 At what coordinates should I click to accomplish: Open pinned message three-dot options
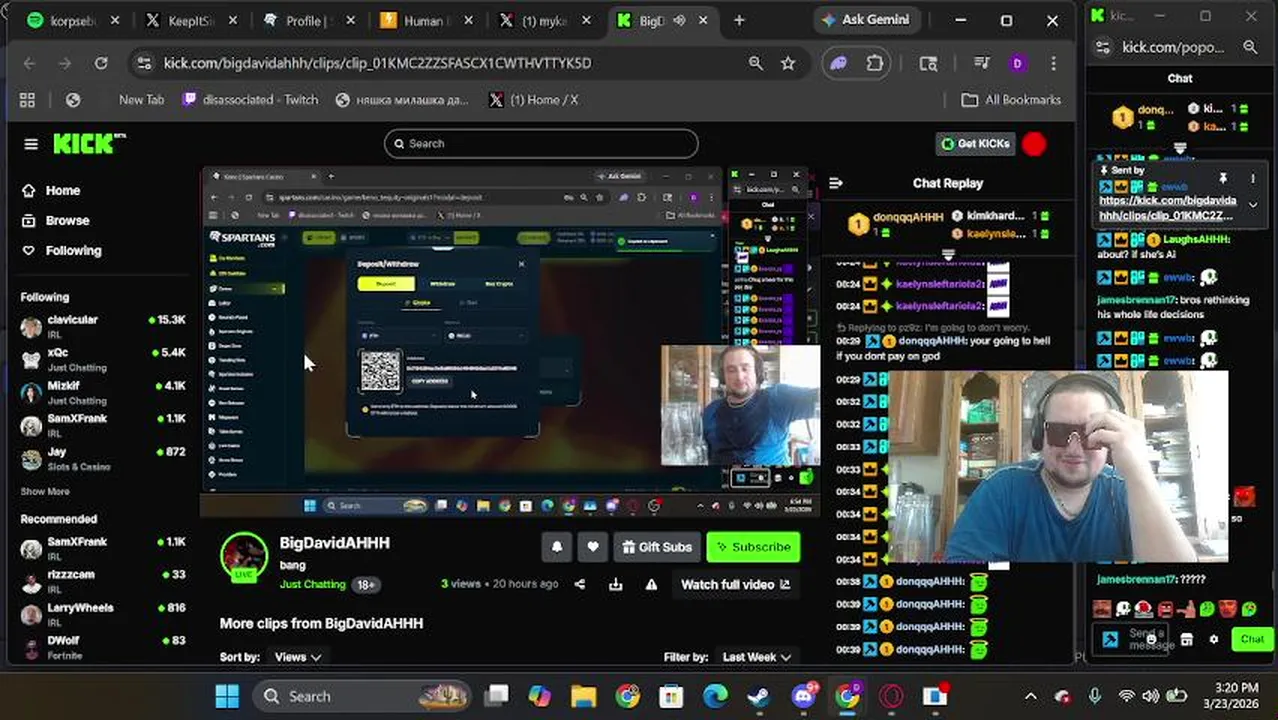(1252, 178)
